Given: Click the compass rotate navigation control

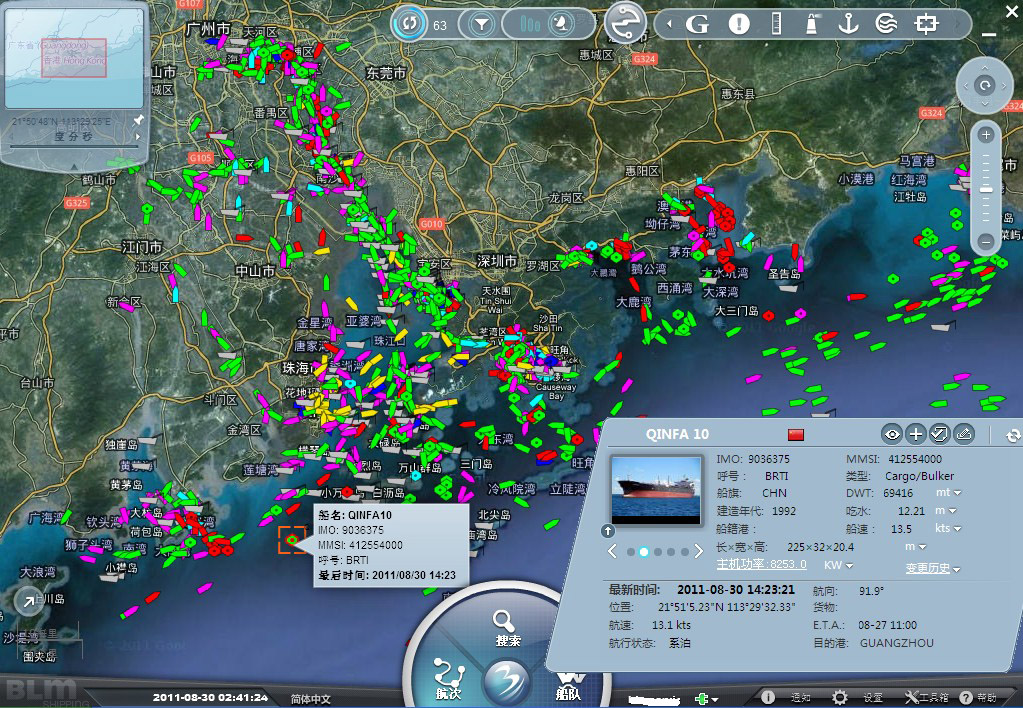Looking at the screenshot, I should [985, 85].
